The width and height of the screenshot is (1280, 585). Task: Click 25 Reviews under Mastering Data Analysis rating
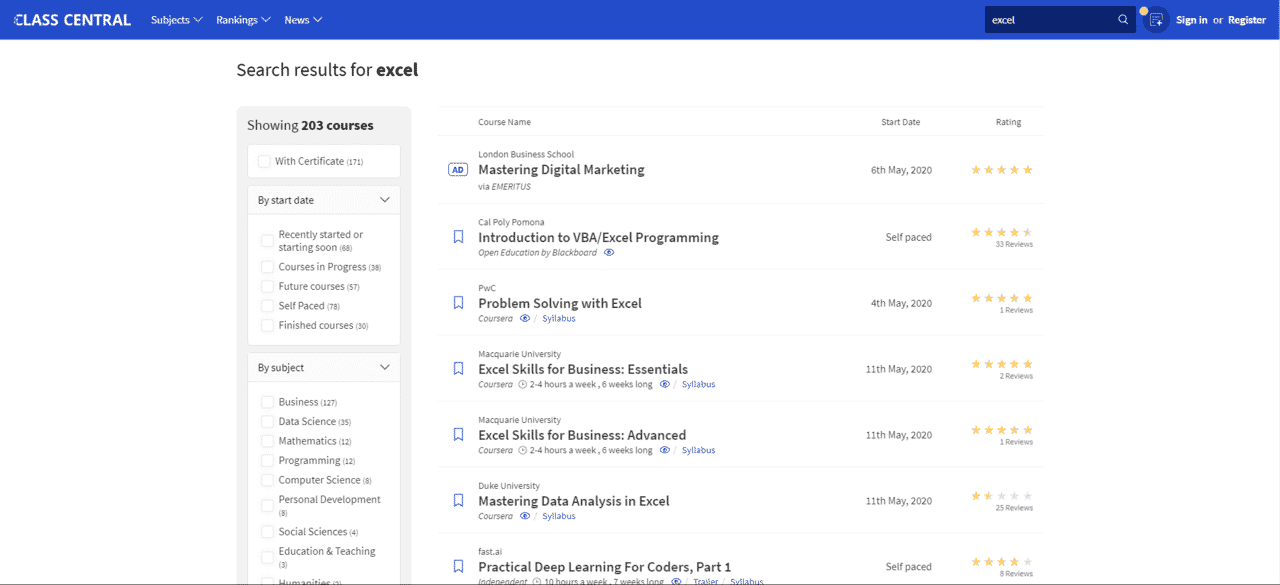click(x=1014, y=508)
